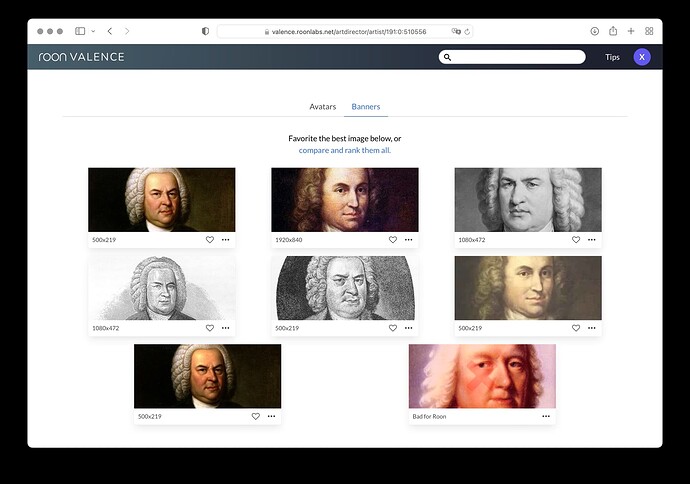This screenshot has height=484, width=690.
Task: Favorite the 500x219 portrait beside the Bad for Roon card
Action: click(256, 416)
